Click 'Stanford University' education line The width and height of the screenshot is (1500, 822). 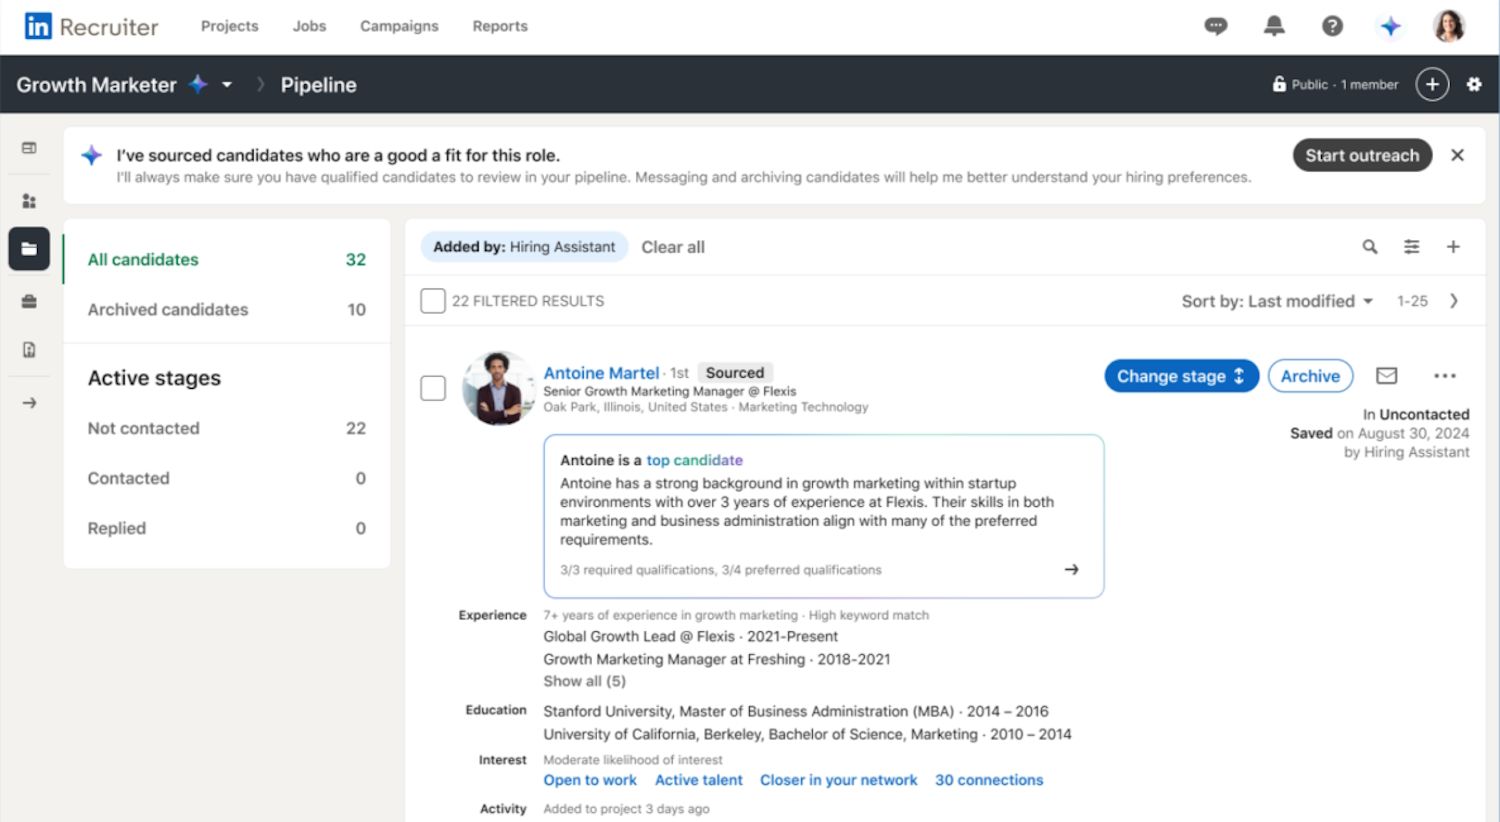[x=796, y=711]
